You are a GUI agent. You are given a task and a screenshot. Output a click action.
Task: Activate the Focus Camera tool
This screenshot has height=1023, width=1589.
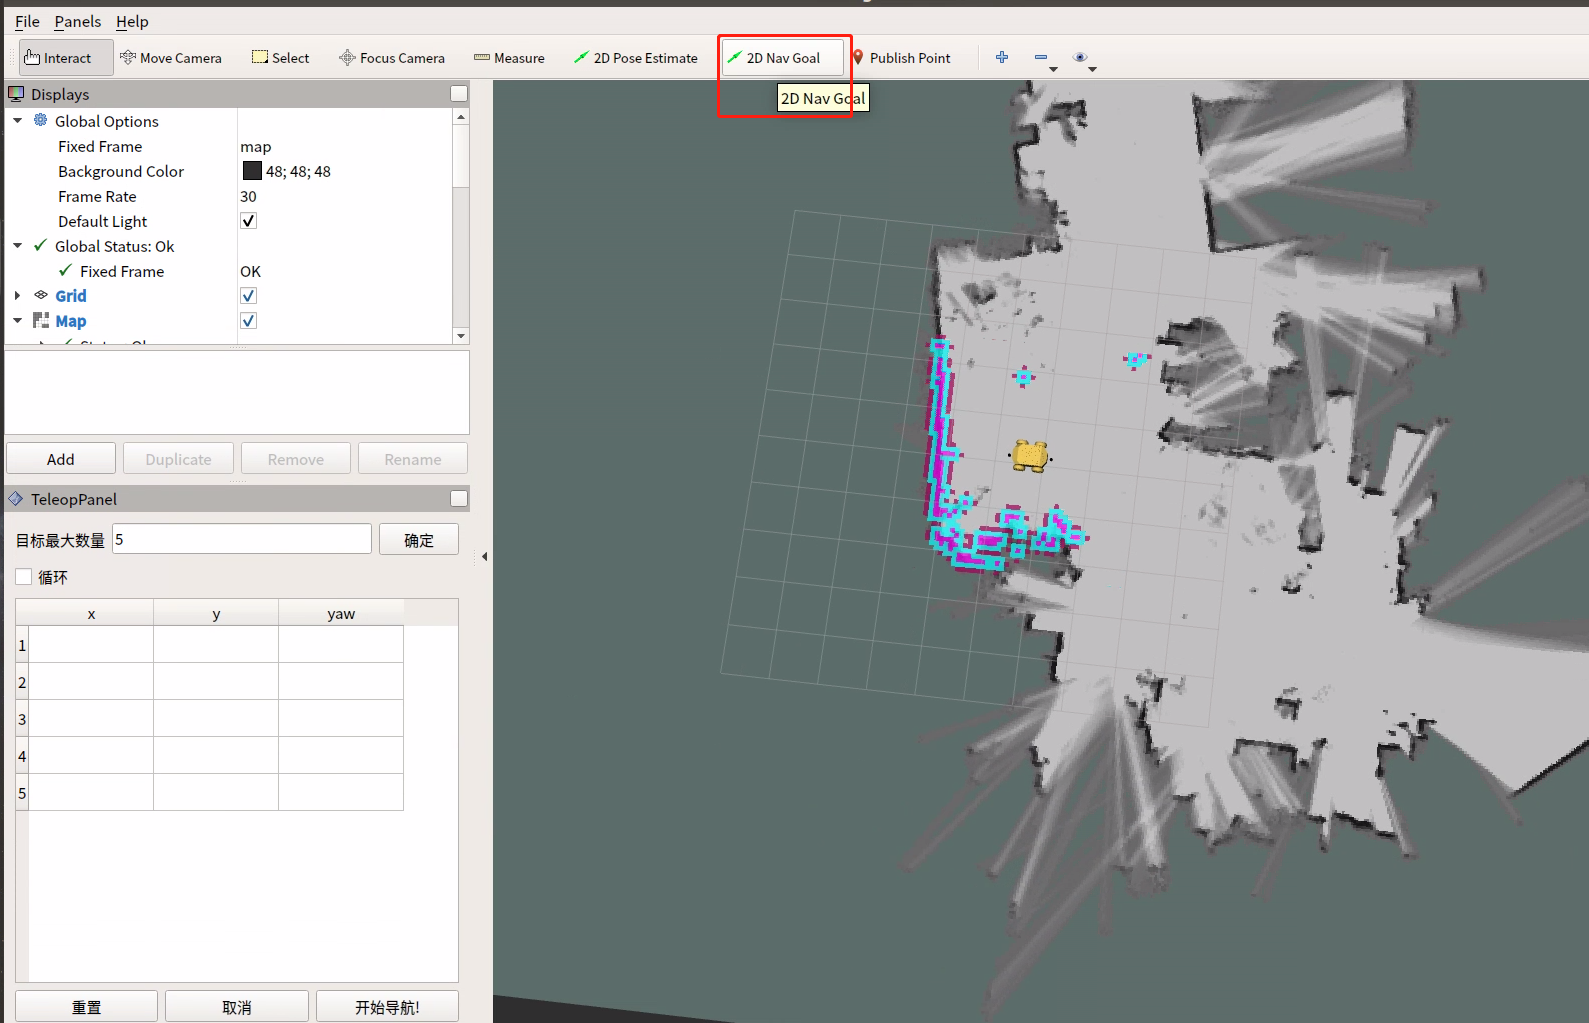(x=392, y=58)
